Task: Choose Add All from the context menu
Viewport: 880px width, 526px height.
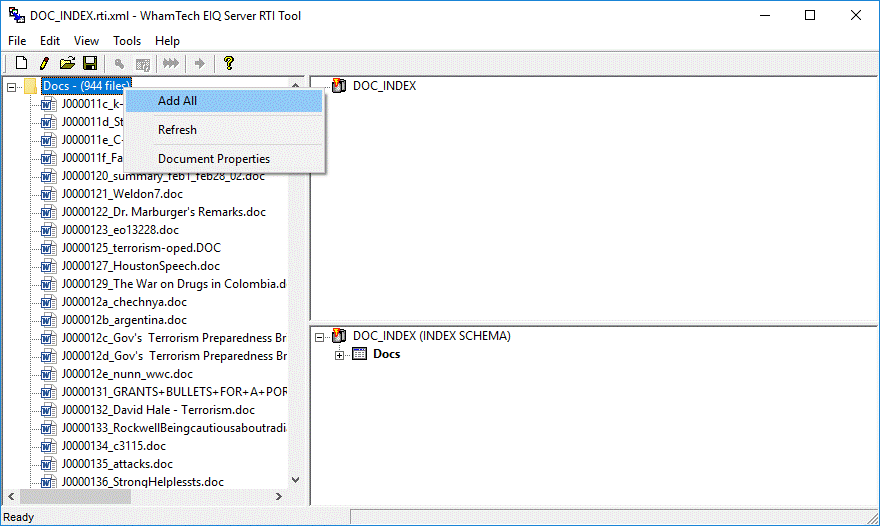Action: [224, 101]
